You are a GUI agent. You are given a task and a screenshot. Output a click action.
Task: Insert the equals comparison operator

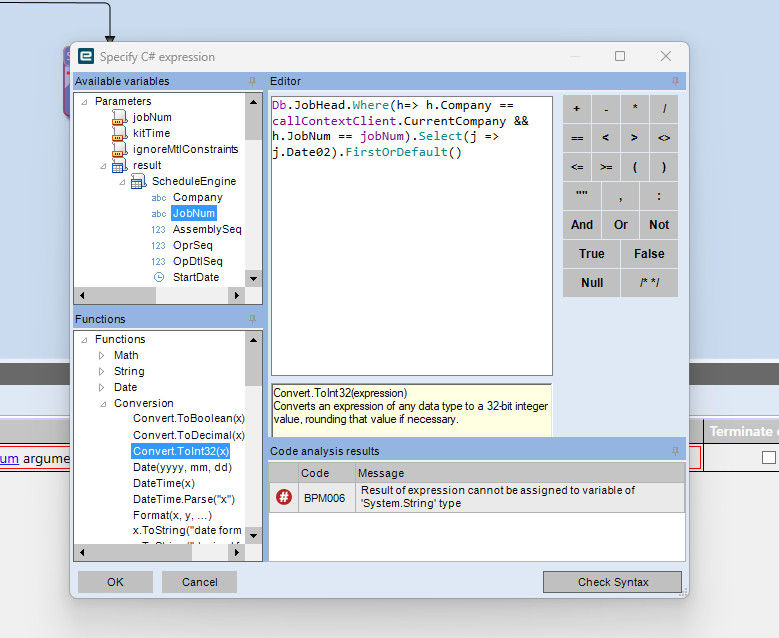coord(577,138)
